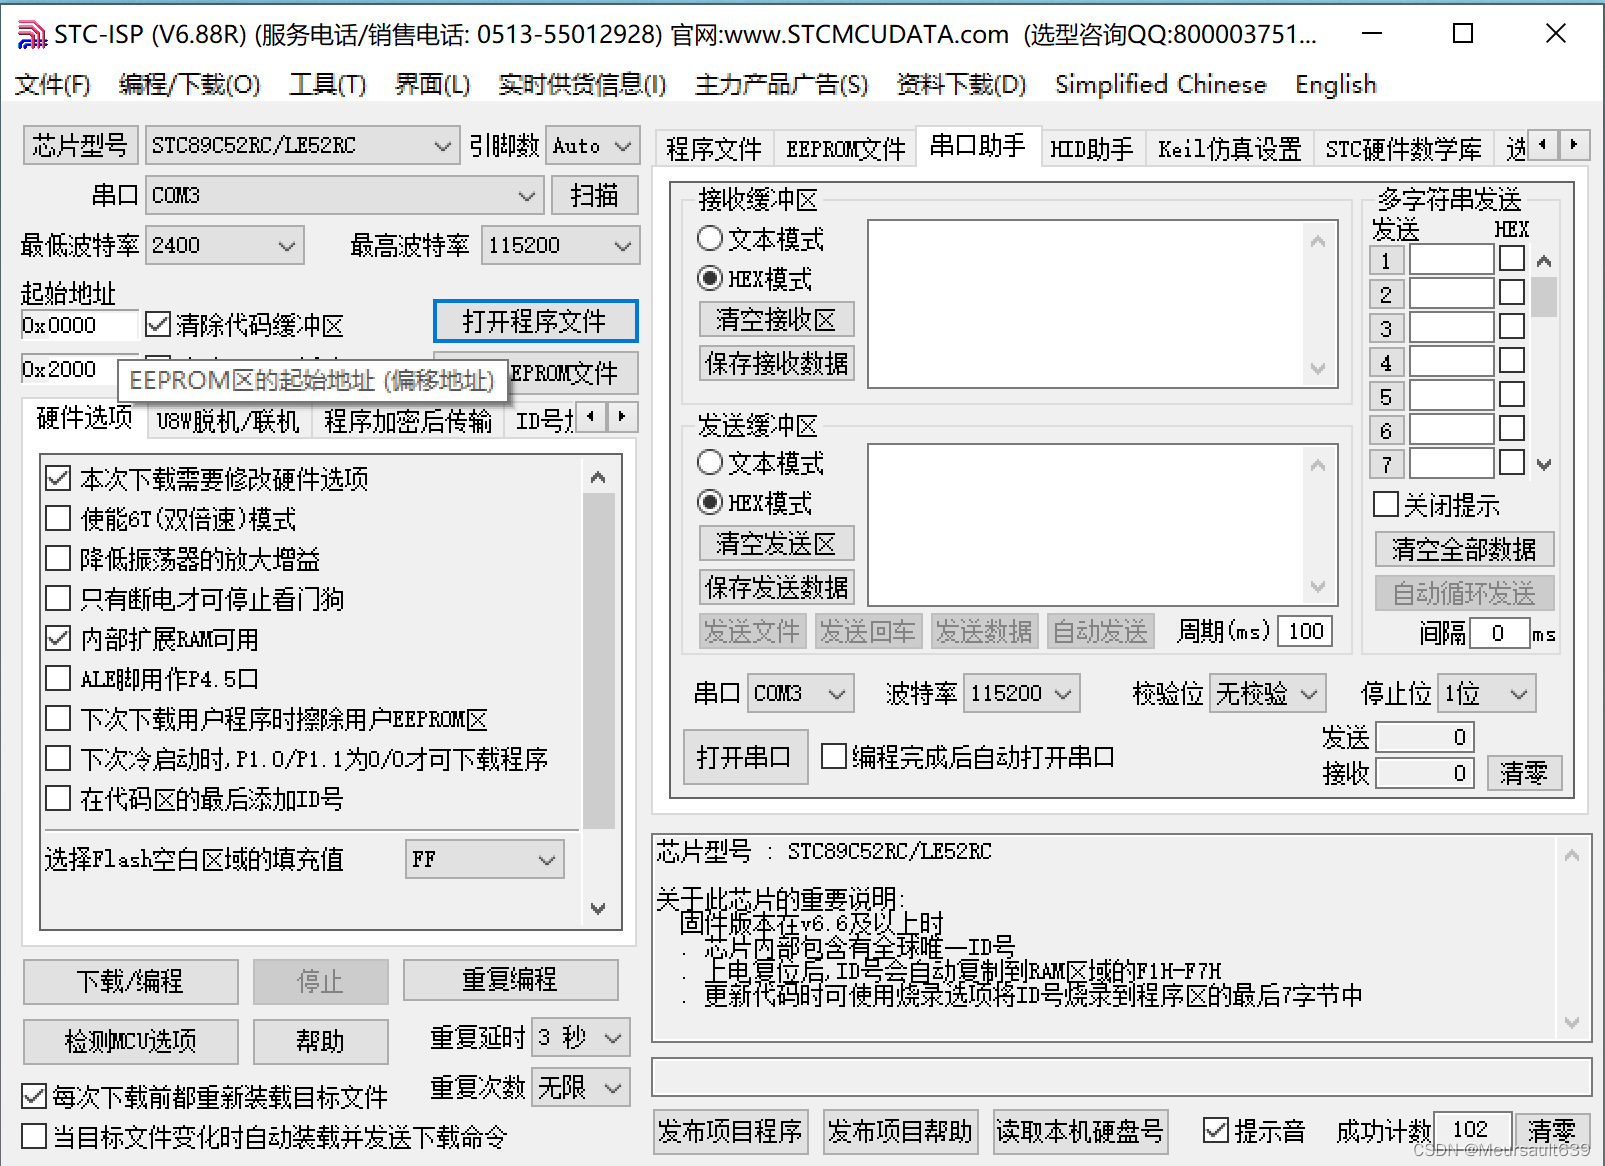Click the STC-ISP application icon in title bar
Viewport: 1605px width, 1166px height.
pyautogui.click(x=32, y=34)
